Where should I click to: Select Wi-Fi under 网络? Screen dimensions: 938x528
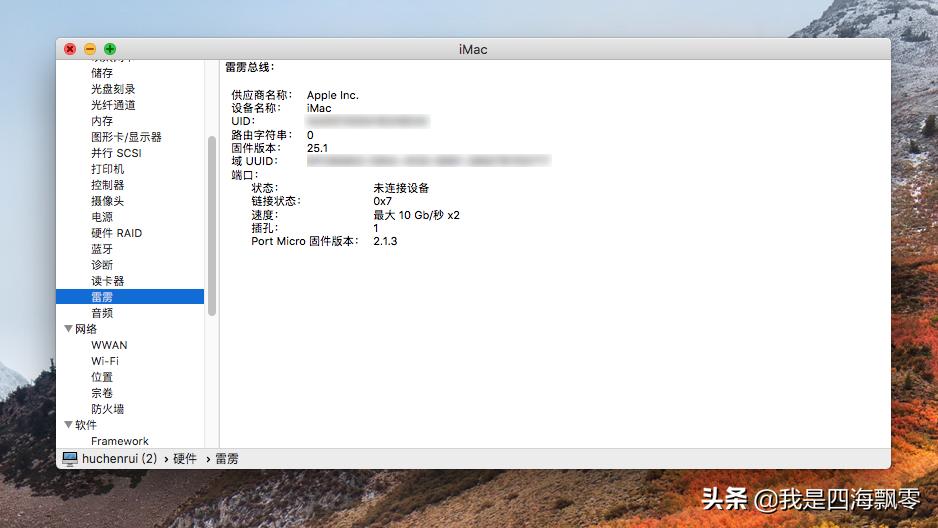105,361
